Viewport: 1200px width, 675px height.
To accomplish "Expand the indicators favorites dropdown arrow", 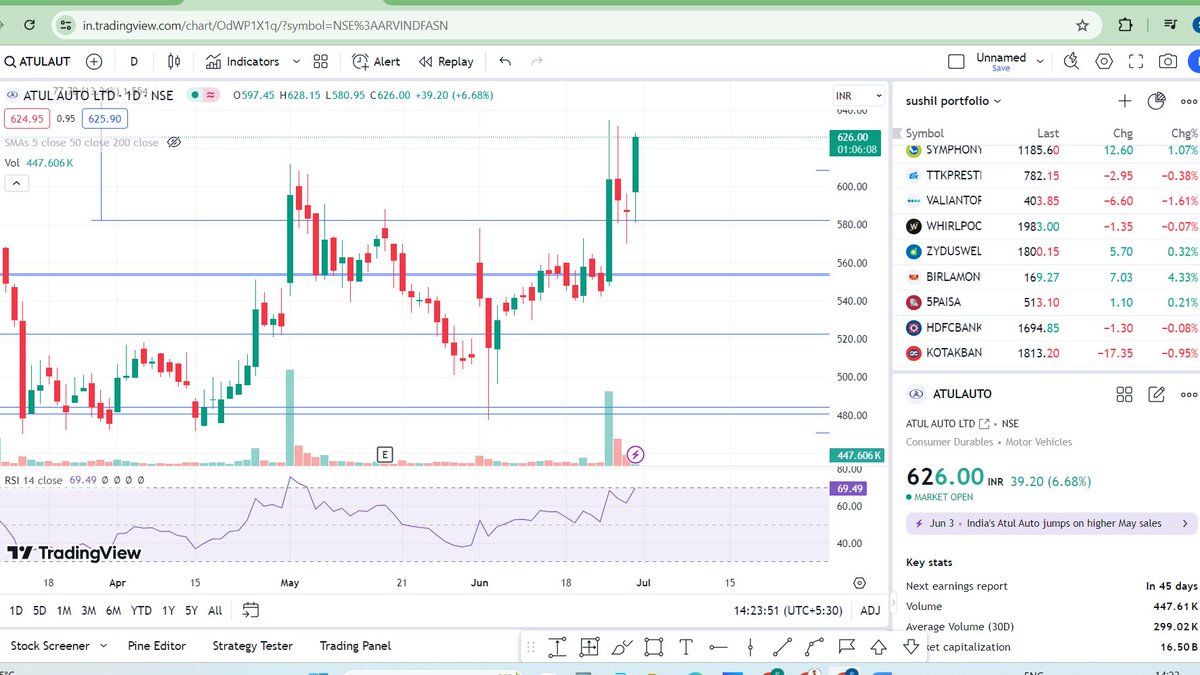I will (x=296, y=61).
